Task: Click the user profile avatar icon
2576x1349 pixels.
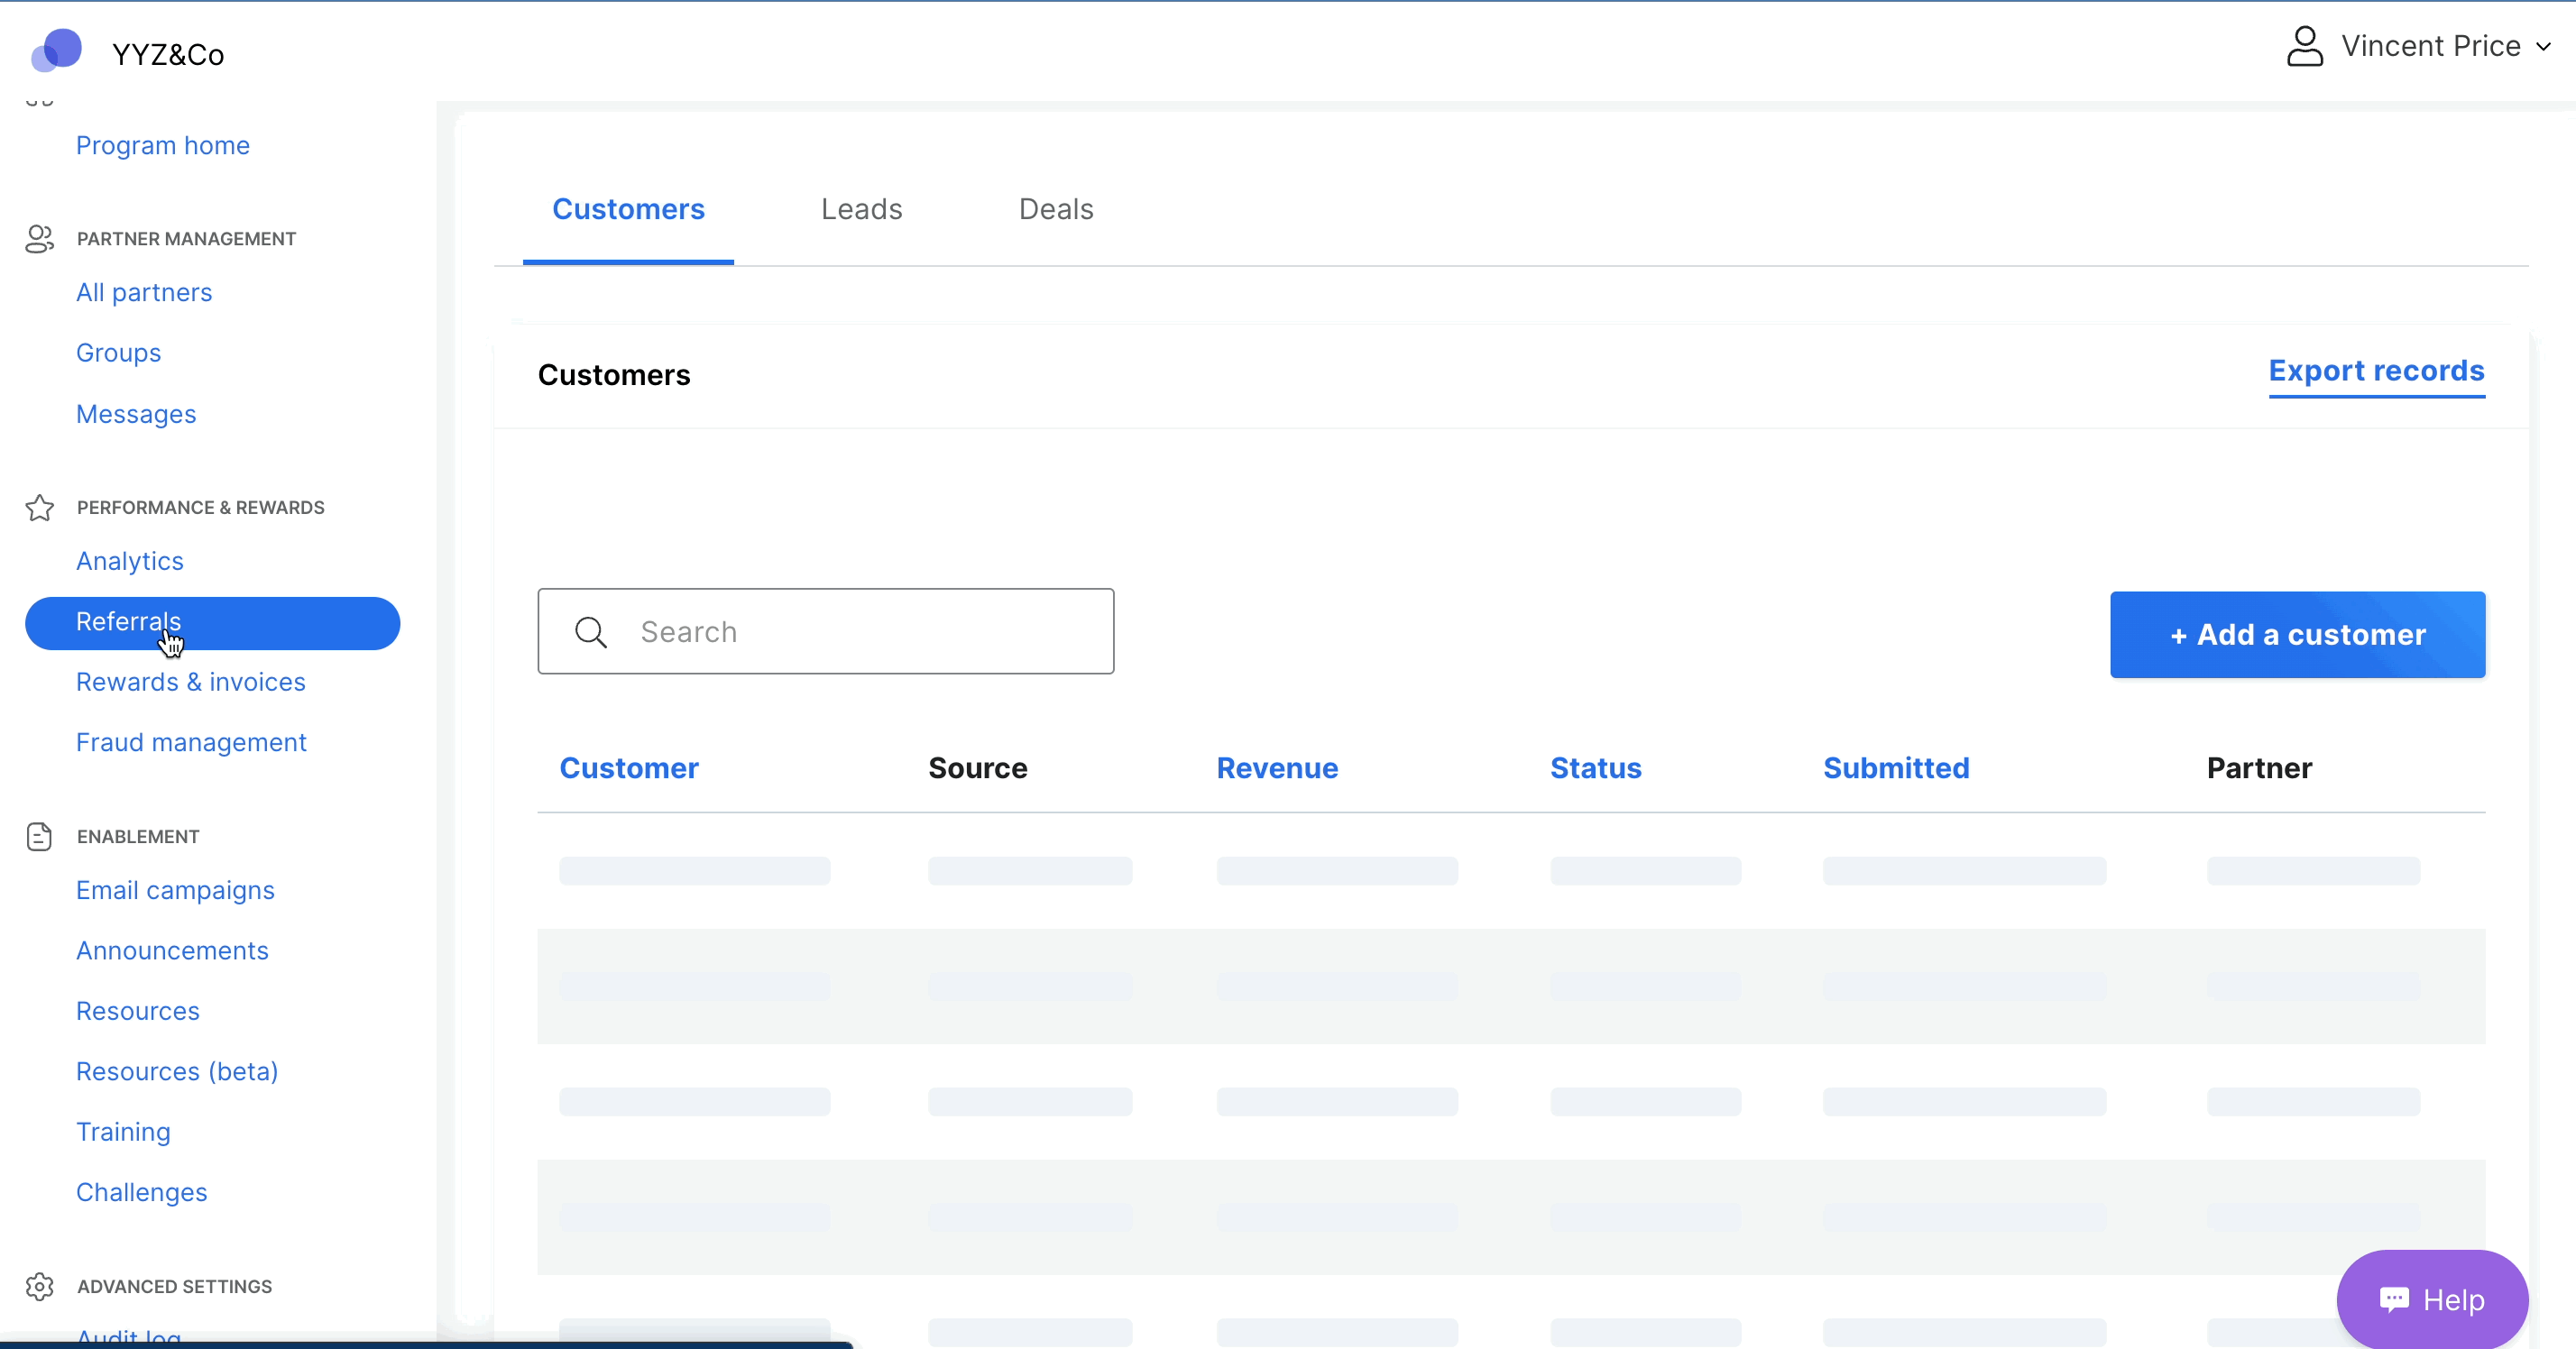Action: pos(2305,46)
